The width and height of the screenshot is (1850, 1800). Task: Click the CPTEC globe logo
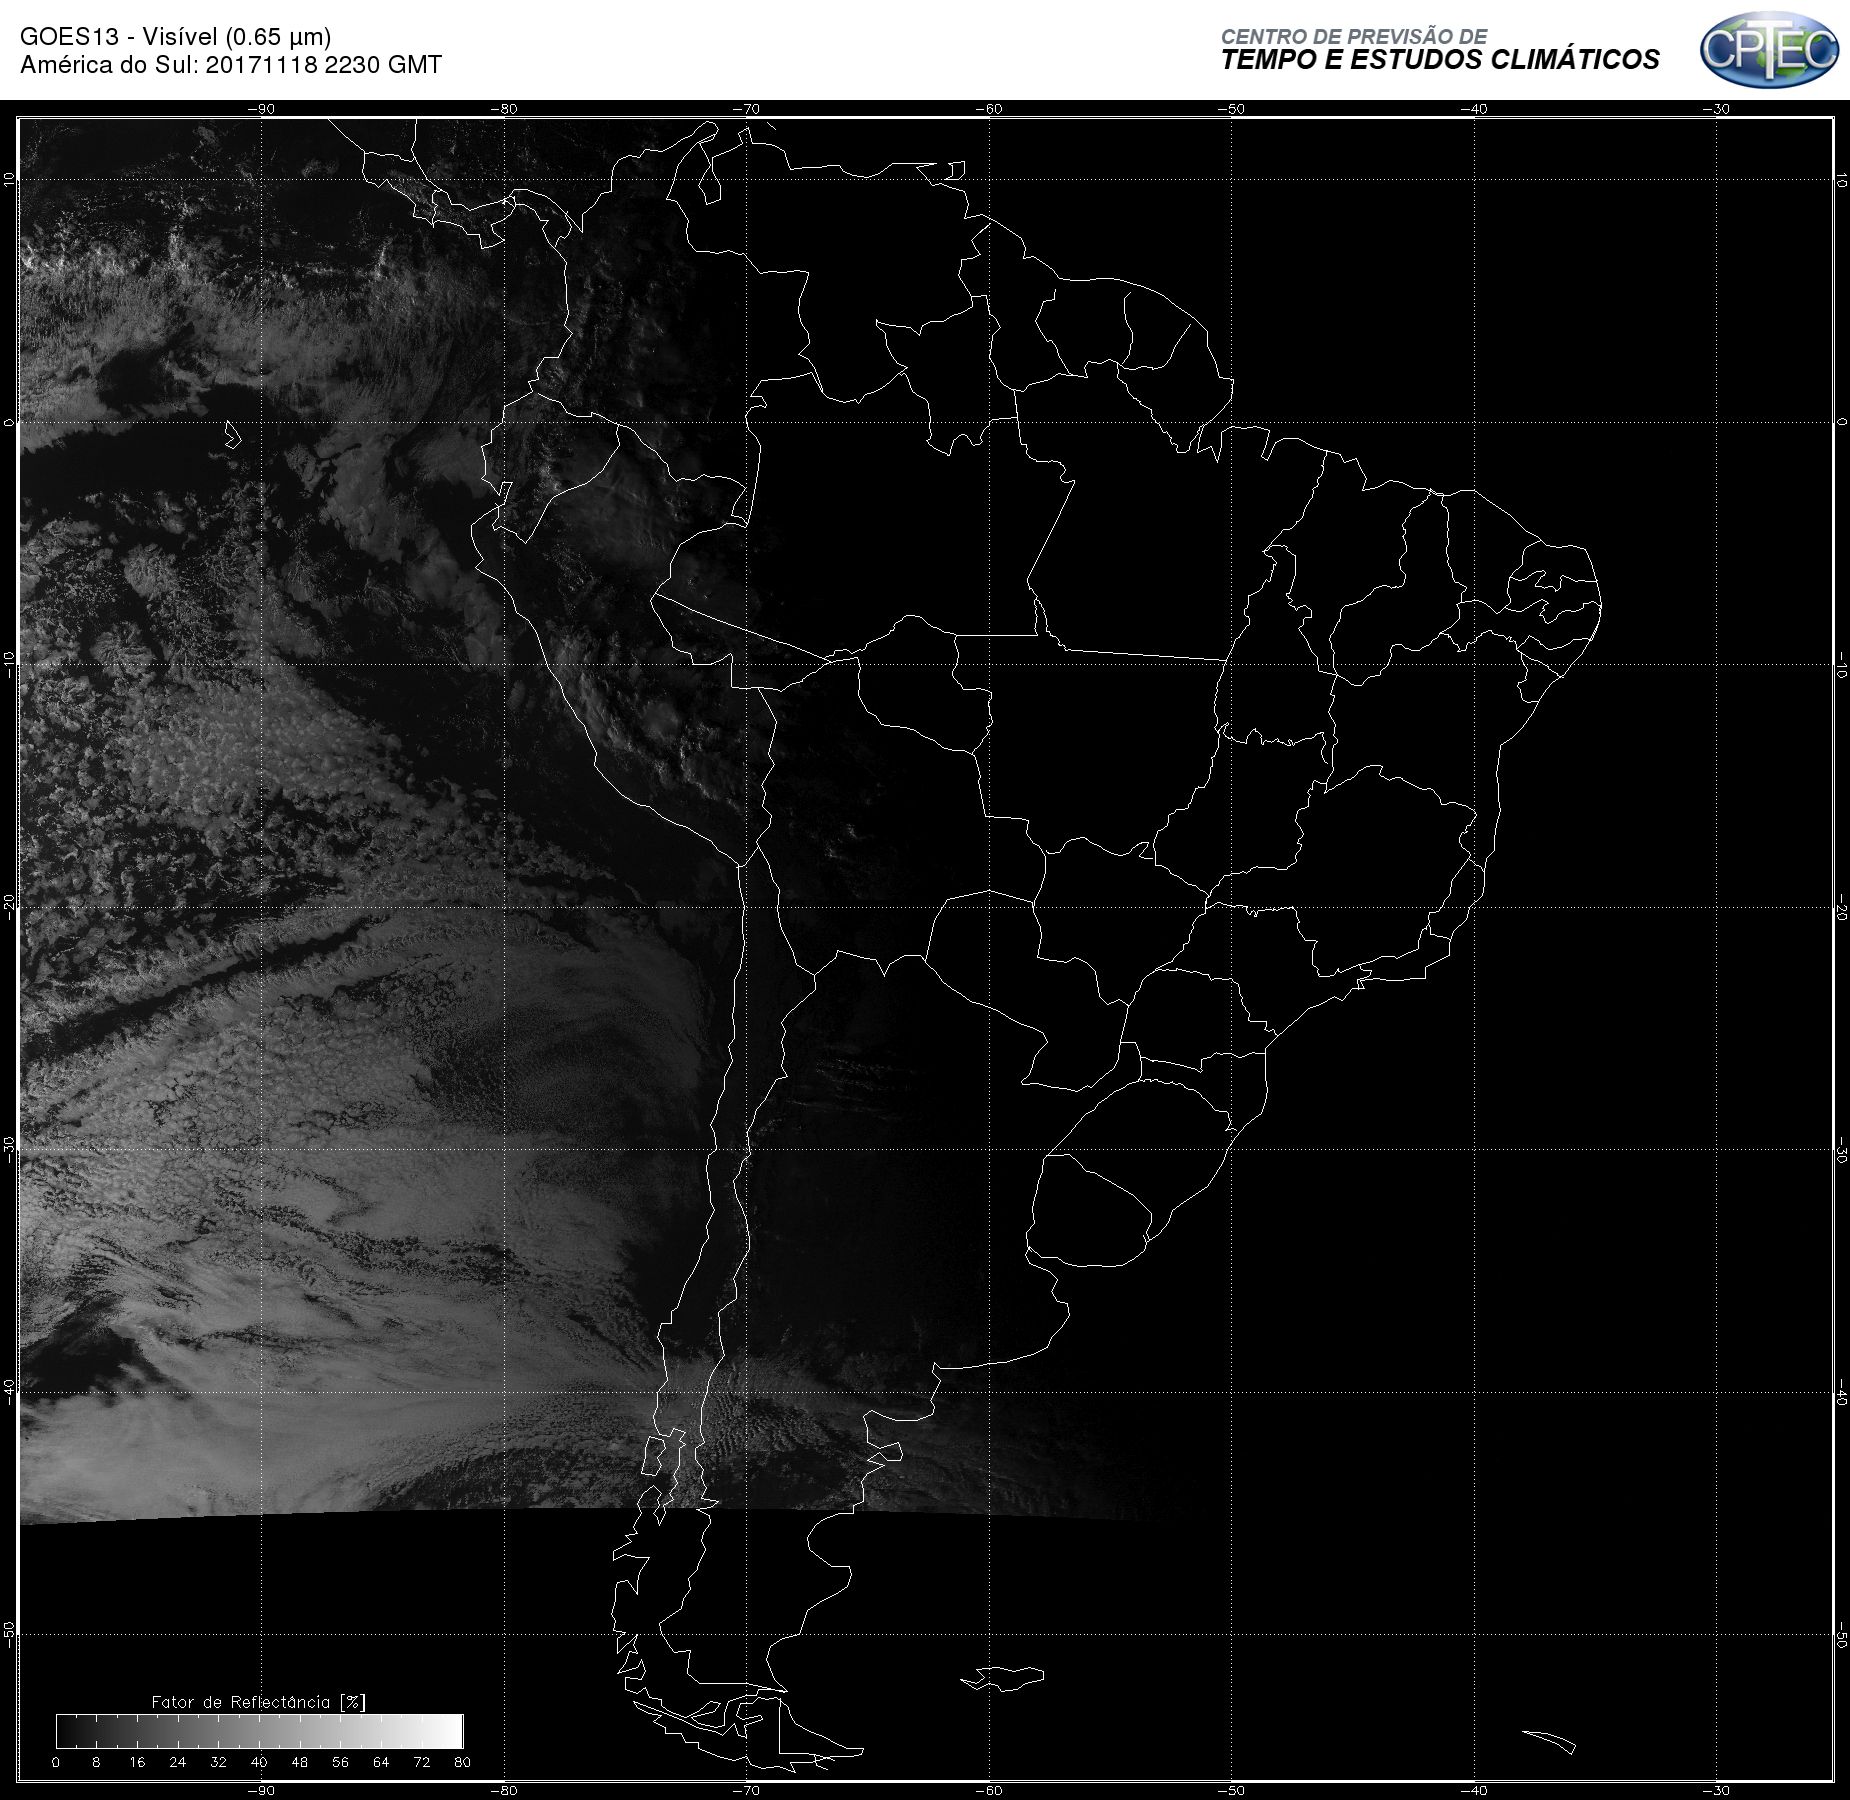pyautogui.click(x=1769, y=49)
